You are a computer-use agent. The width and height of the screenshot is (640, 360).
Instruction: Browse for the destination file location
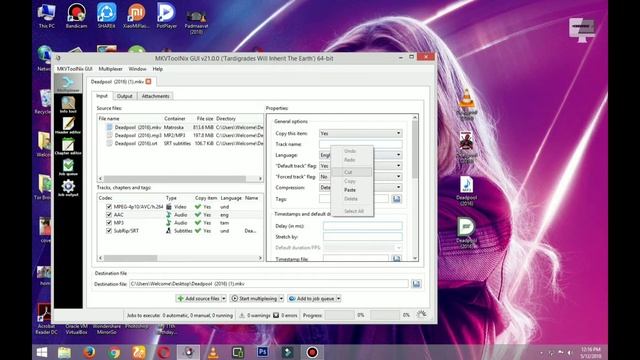pyautogui.click(x=416, y=284)
